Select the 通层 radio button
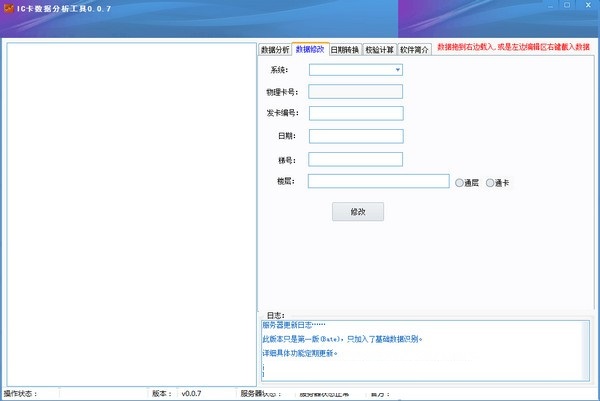Image resolution: width=600 pixels, height=401 pixels. pos(460,183)
